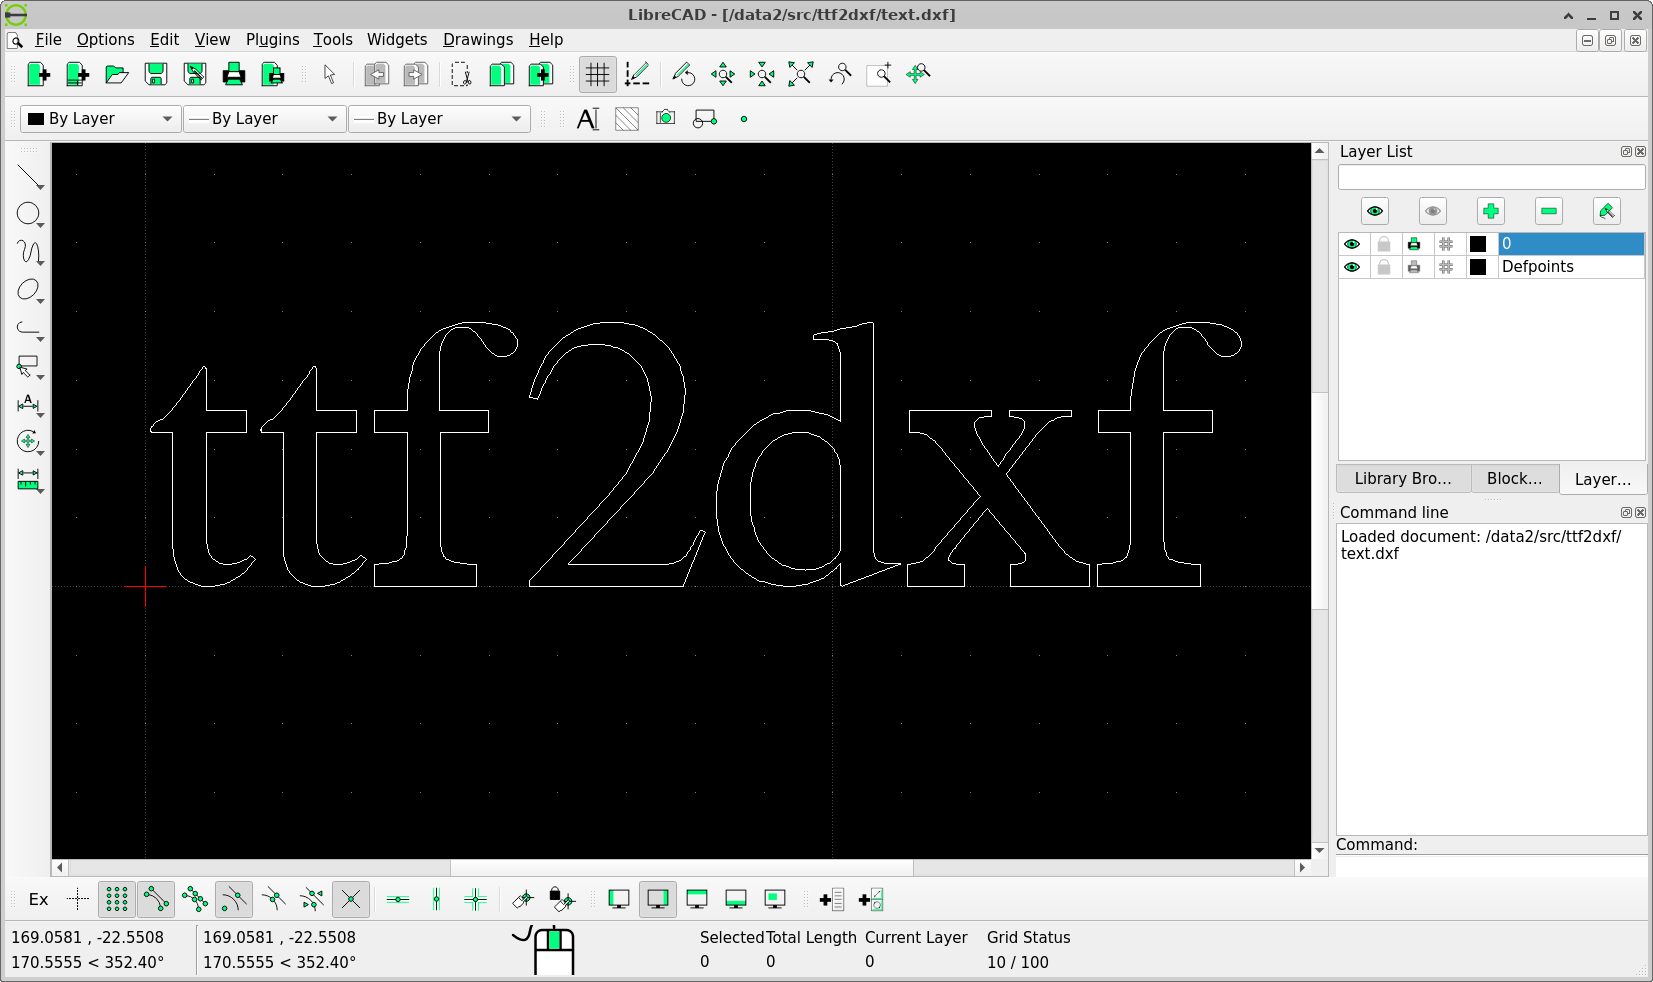Viewport: 1653px width, 982px height.
Task: Open the Plugins menu
Action: pos(272,40)
